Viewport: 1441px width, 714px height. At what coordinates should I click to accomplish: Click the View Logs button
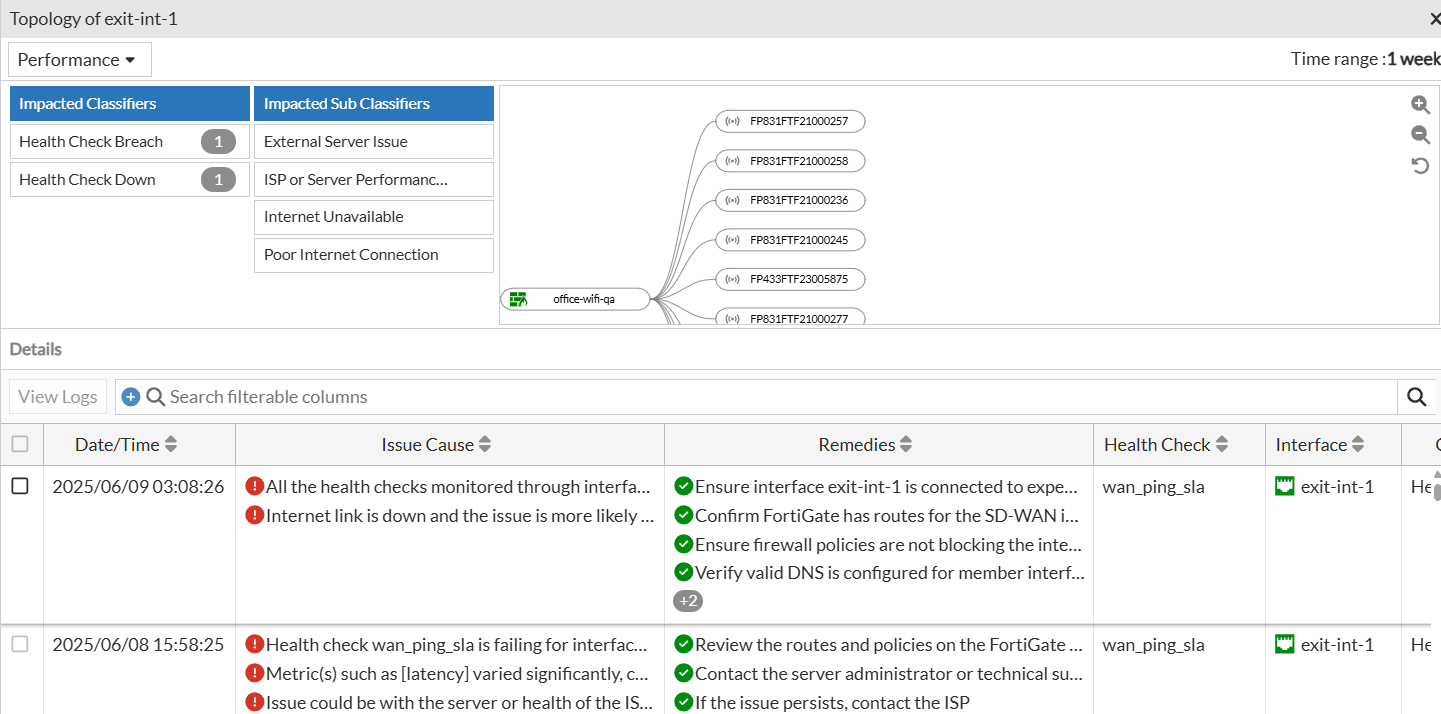pos(58,397)
